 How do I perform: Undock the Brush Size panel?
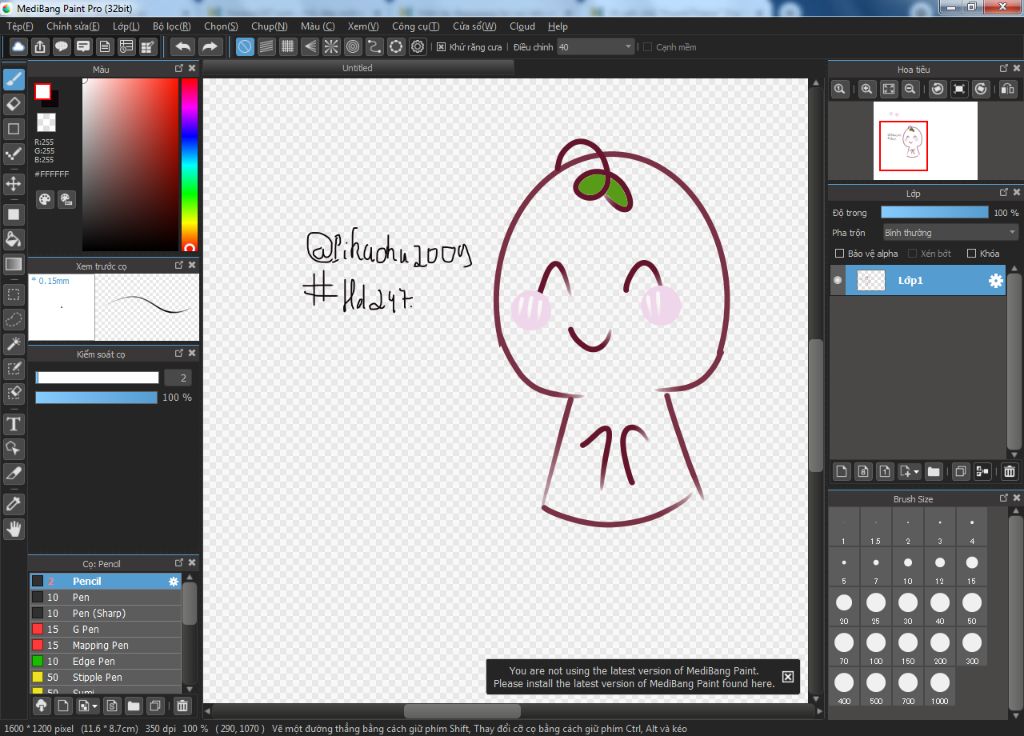point(1004,498)
